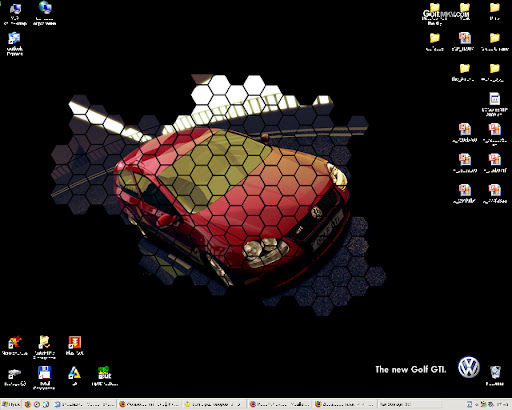Click the leftmost system tray icon
Image resolution: width=512 pixels, height=410 pixels.
point(469,404)
